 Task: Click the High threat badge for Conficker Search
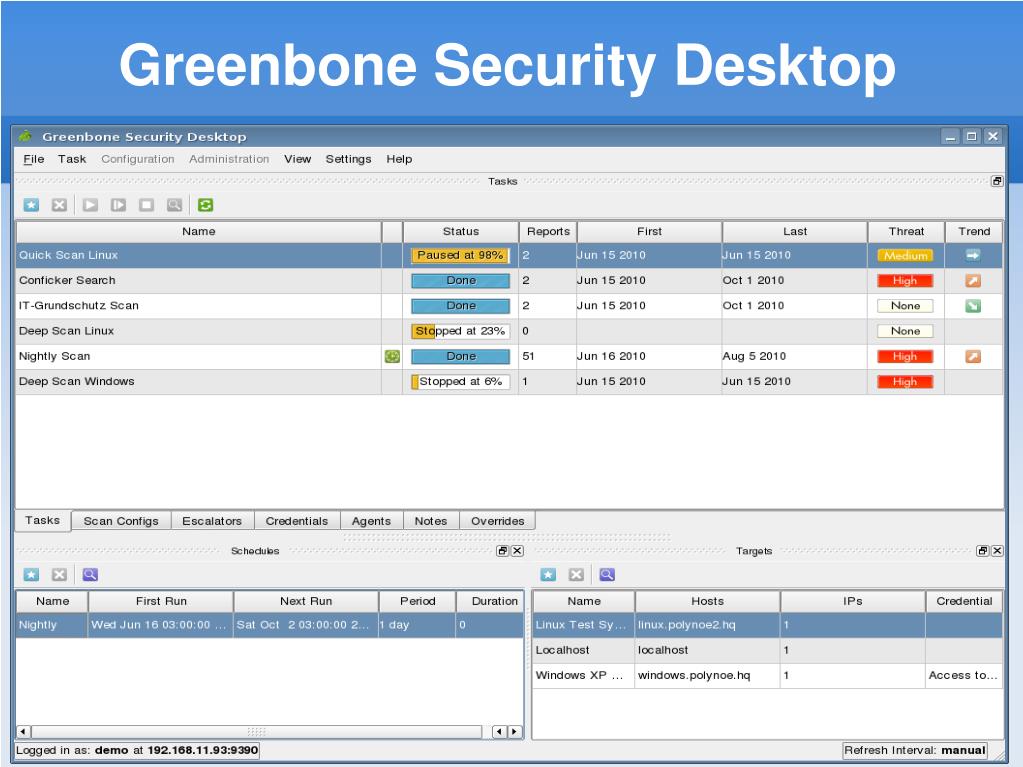tap(906, 281)
